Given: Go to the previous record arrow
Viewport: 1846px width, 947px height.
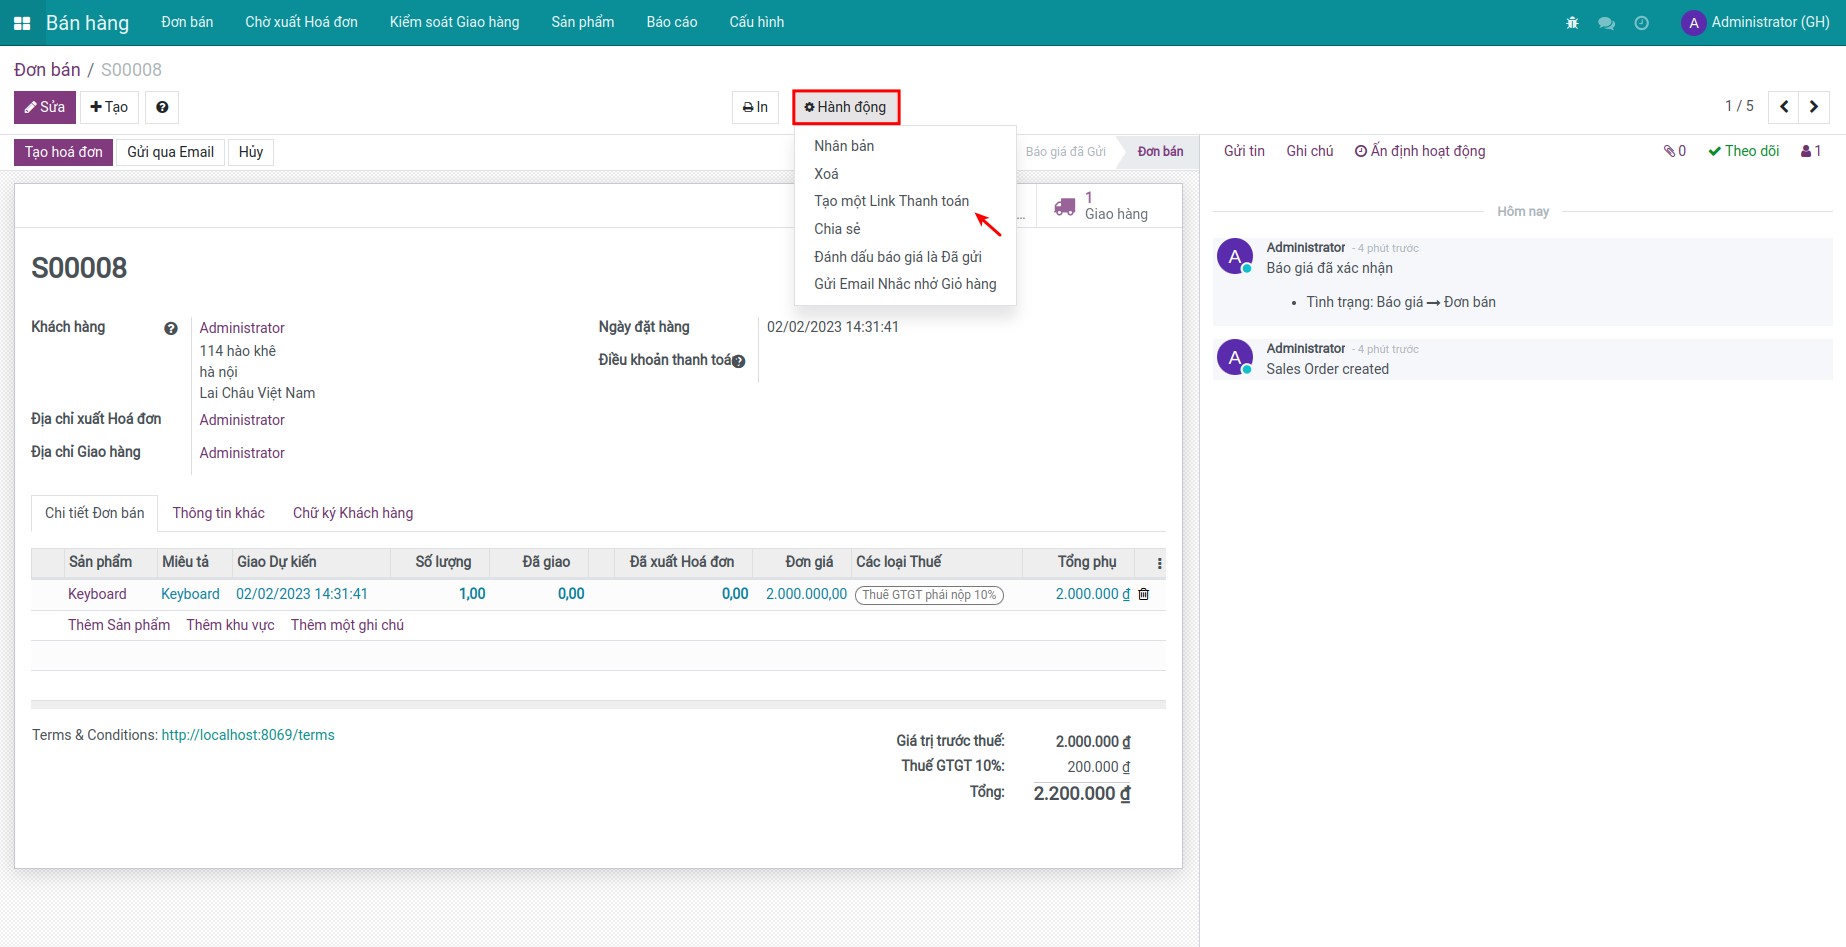Looking at the screenshot, I should (1784, 107).
